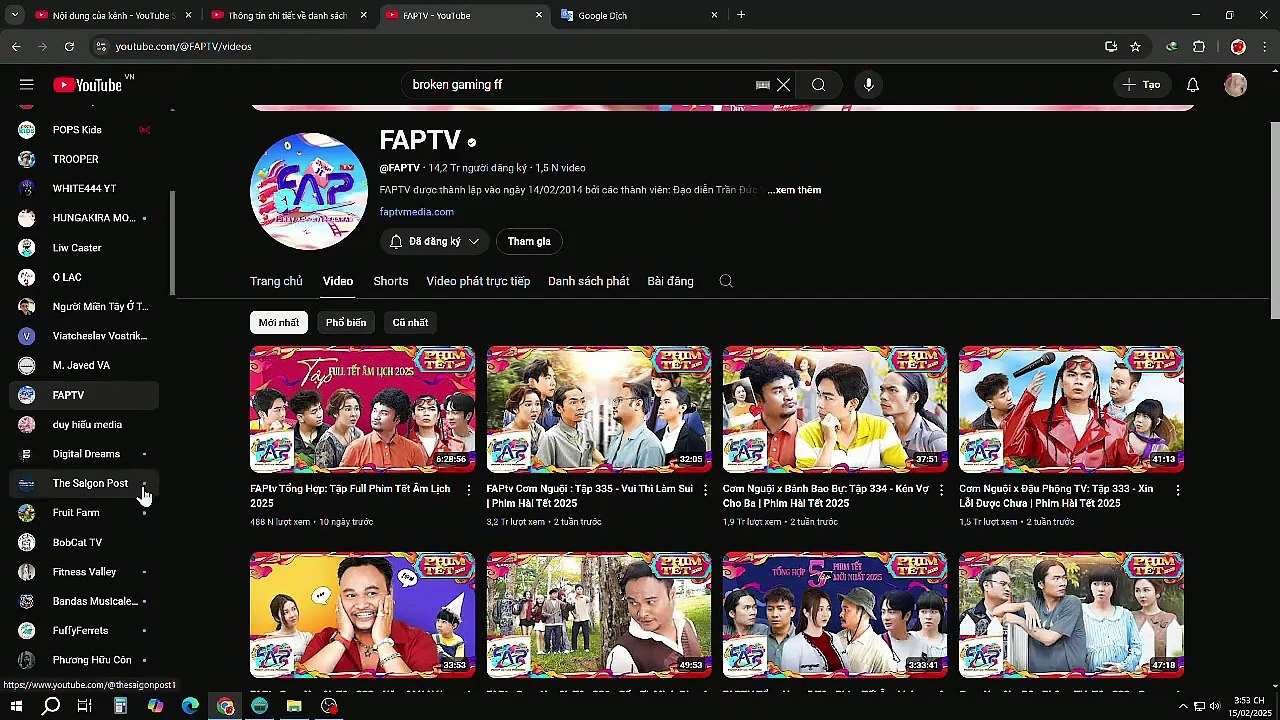
Task: Open the faptvmedia.com link
Action: coord(417,212)
